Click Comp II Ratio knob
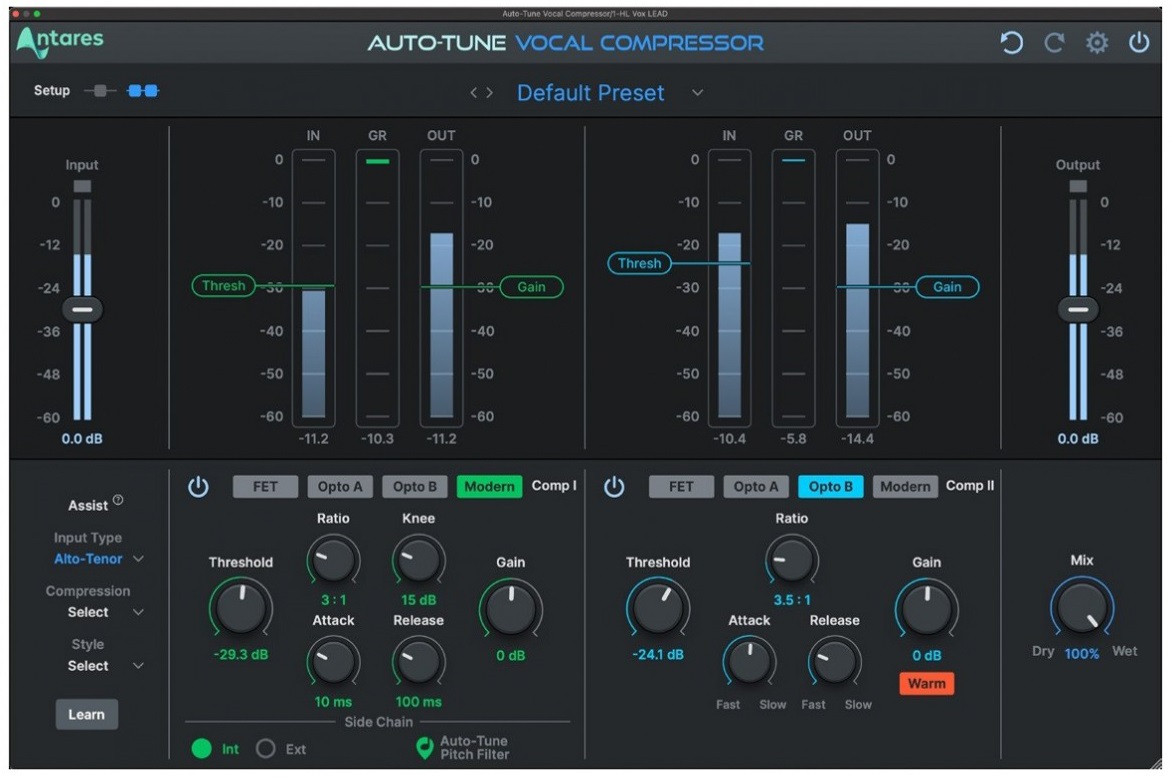Viewport: 1172px width, 777px height. [x=792, y=560]
